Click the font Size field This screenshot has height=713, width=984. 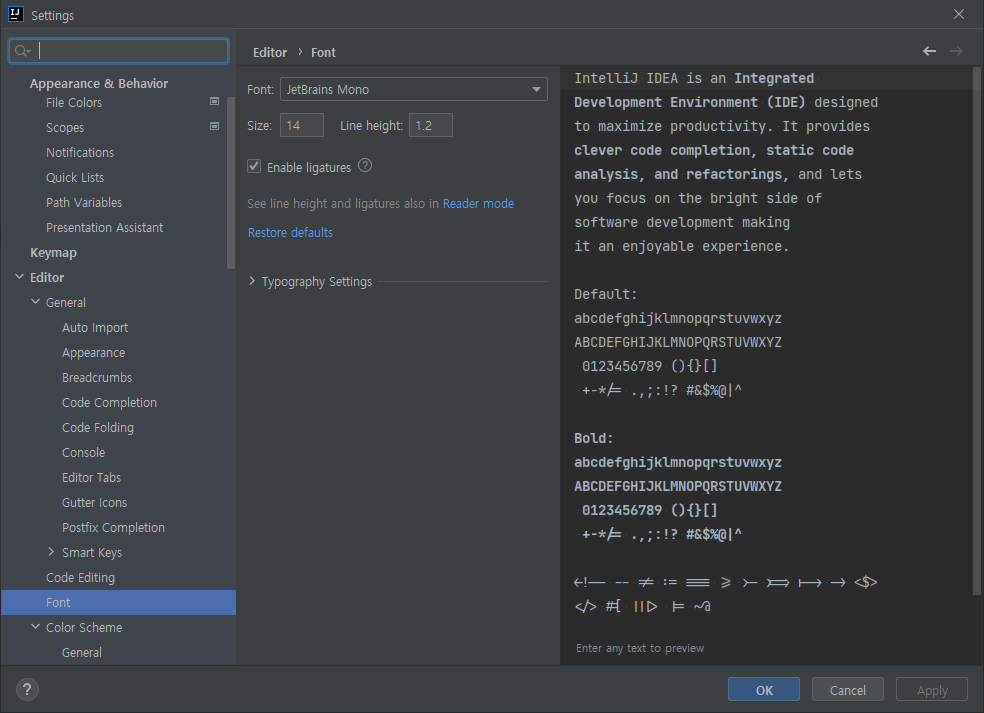point(302,126)
